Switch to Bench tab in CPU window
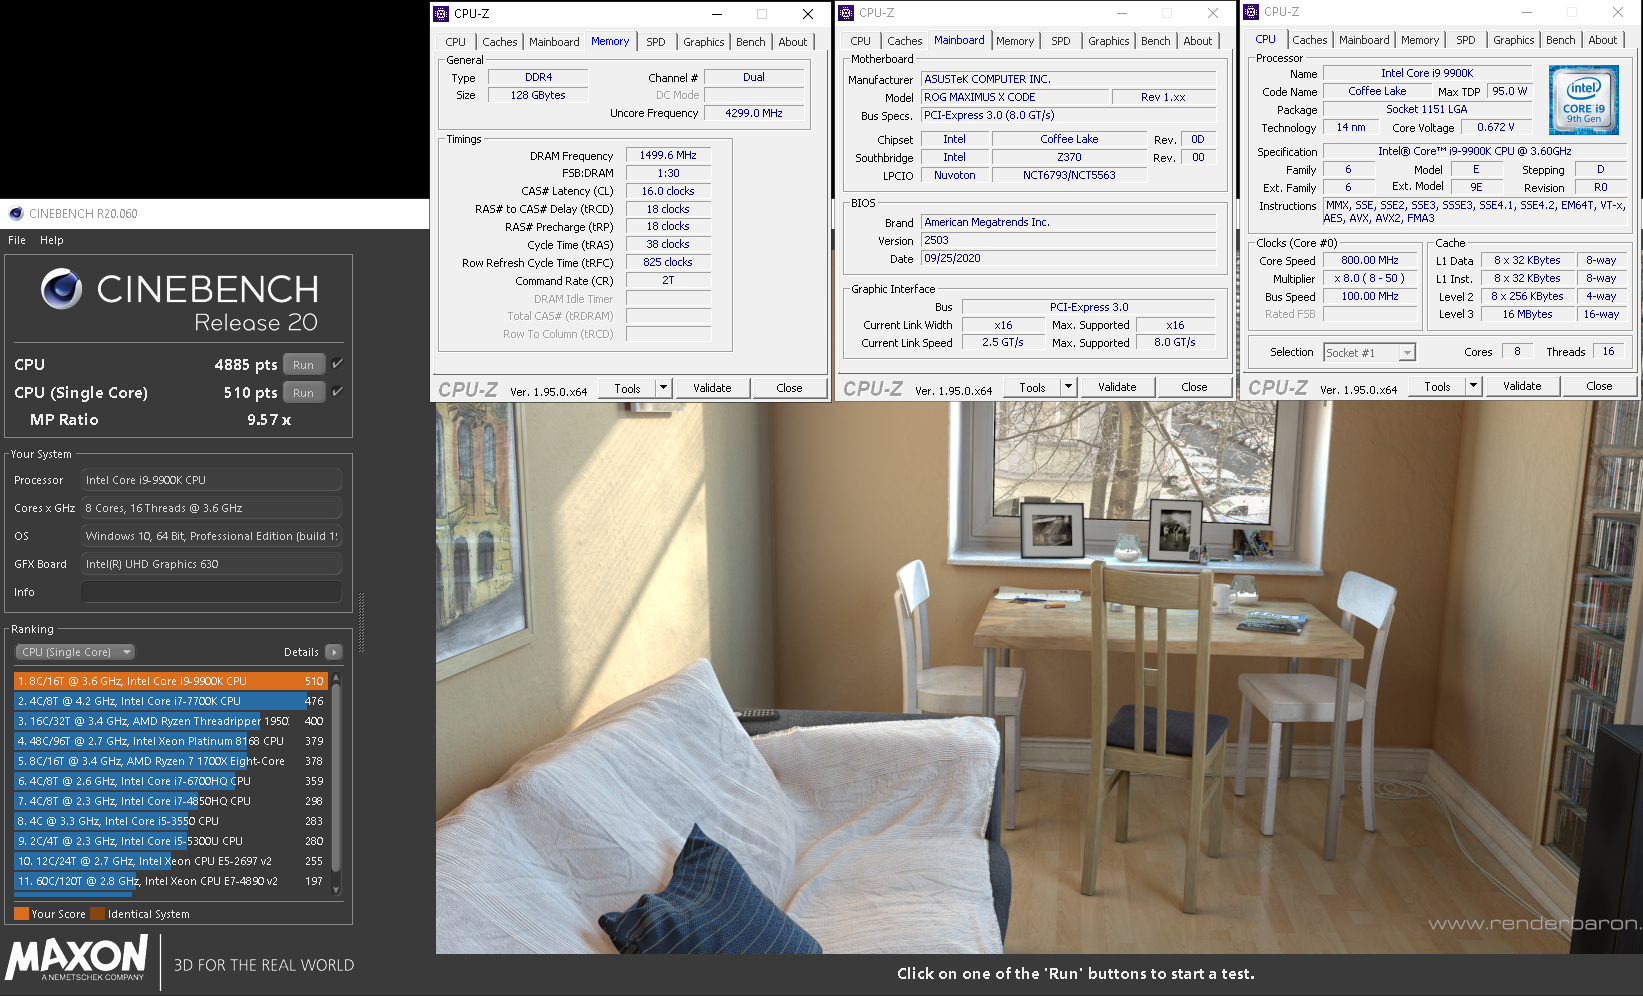 (1560, 40)
